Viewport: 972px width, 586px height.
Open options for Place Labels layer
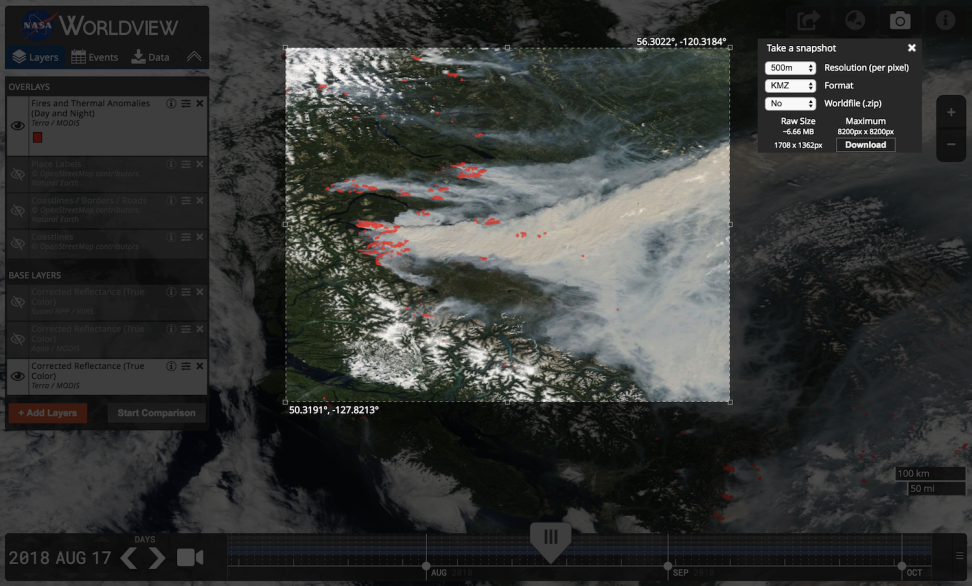(186, 164)
